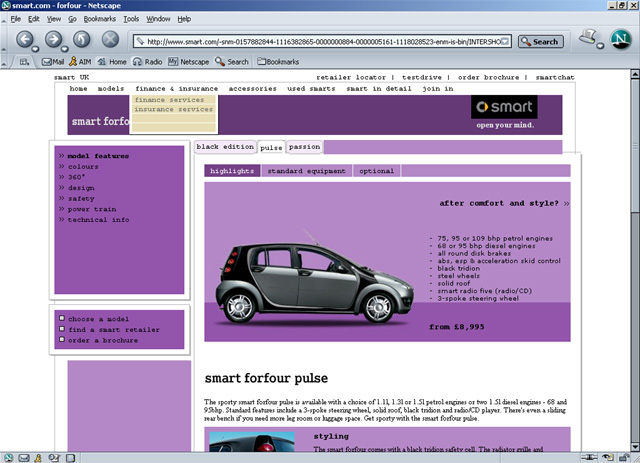Viewport: 640px width, 463px height.
Task: Click the status bar Composer icon
Action: [55, 458]
